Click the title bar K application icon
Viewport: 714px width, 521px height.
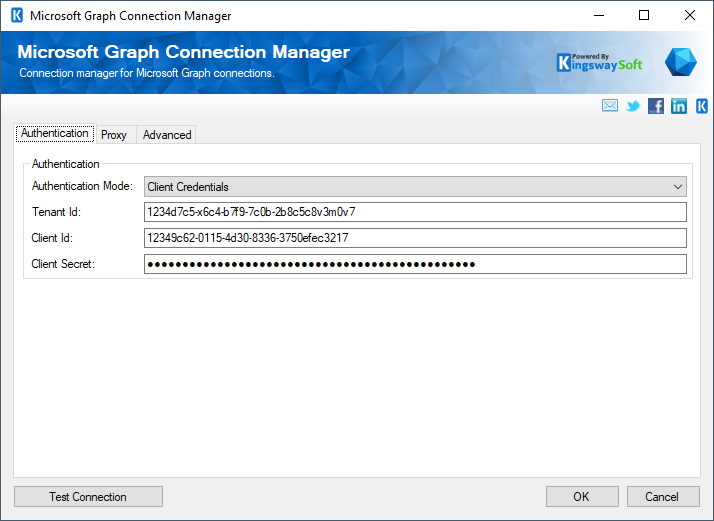(x=17, y=15)
